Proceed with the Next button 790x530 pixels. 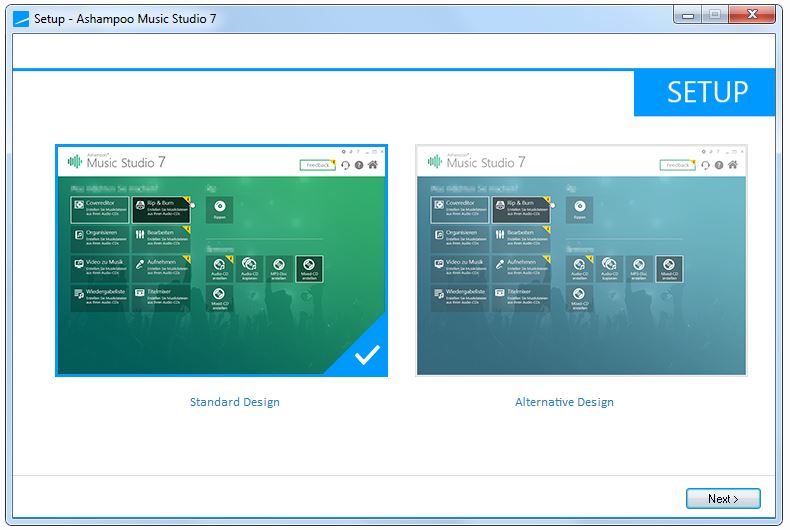click(723, 499)
